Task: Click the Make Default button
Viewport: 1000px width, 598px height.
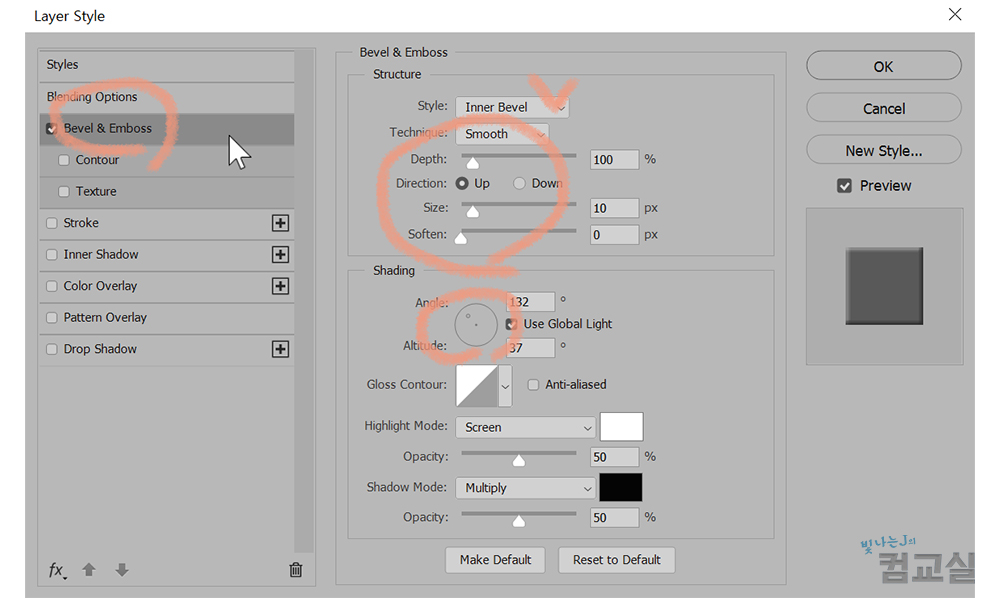Action: click(496, 560)
